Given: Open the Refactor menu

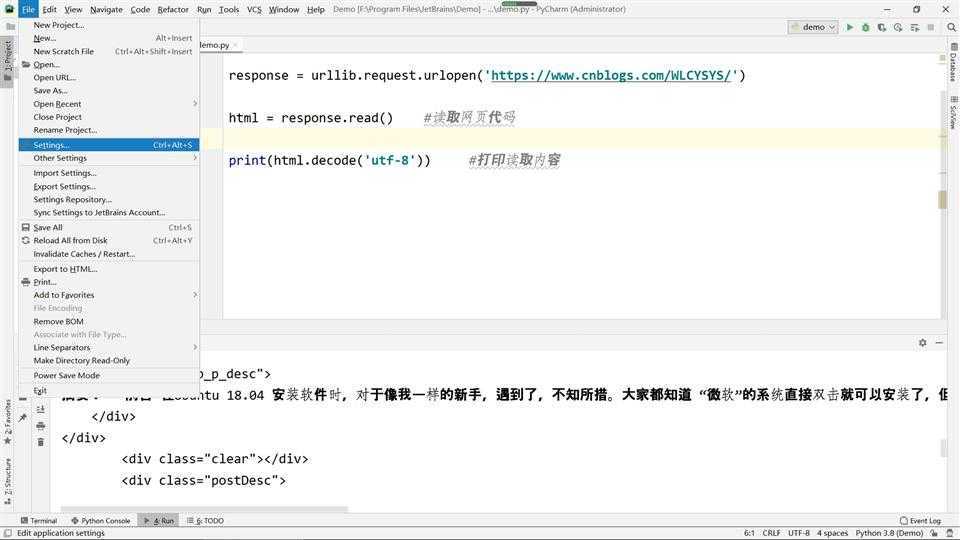Looking at the screenshot, I should pyautogui.click(x=173, y=9).
